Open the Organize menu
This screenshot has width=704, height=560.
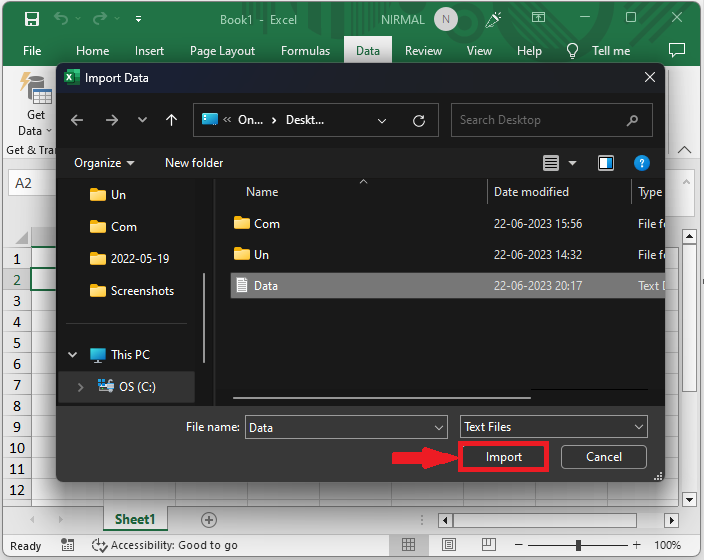click(104, 163)
